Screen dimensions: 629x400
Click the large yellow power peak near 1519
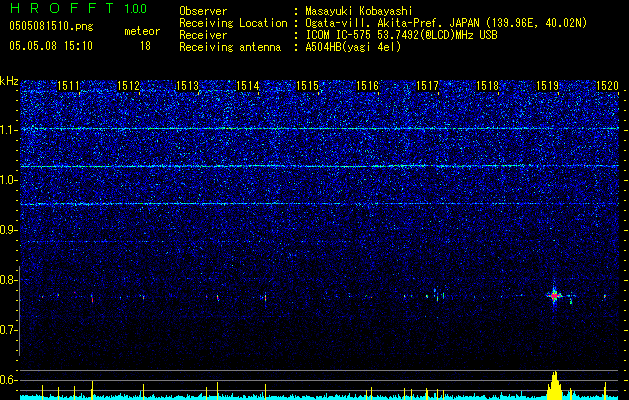click(x=555, y=385)
